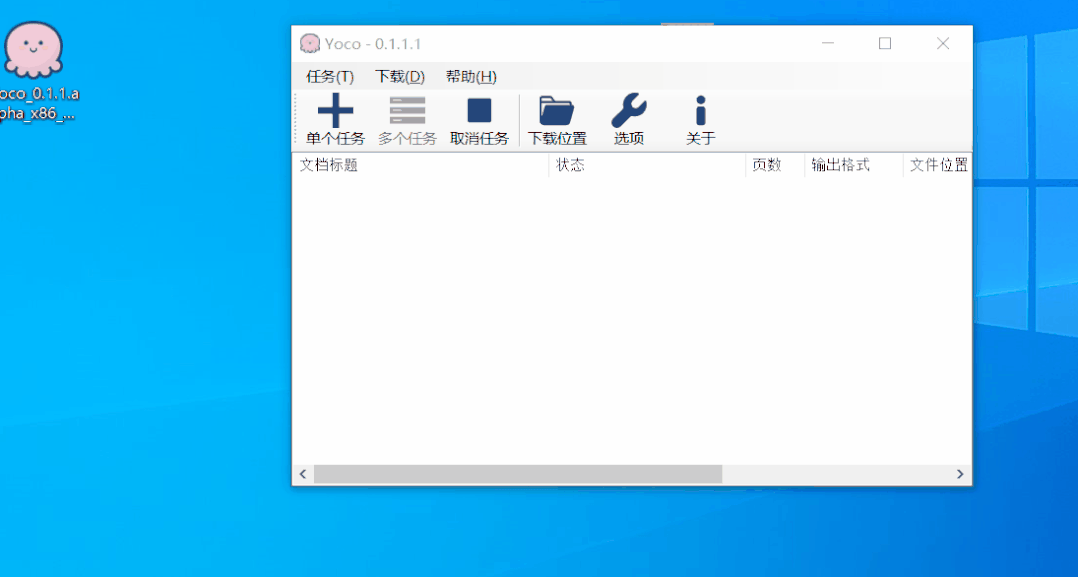Viewport: 1078px width, 577px height.
Task: Expand the 帮助(H) menu
Action: click(x=471, y=77)
